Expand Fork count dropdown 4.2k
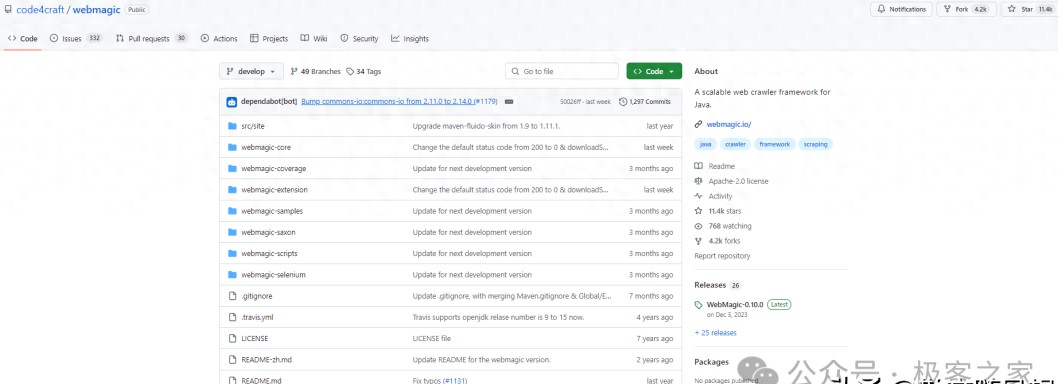 point(982,9)
